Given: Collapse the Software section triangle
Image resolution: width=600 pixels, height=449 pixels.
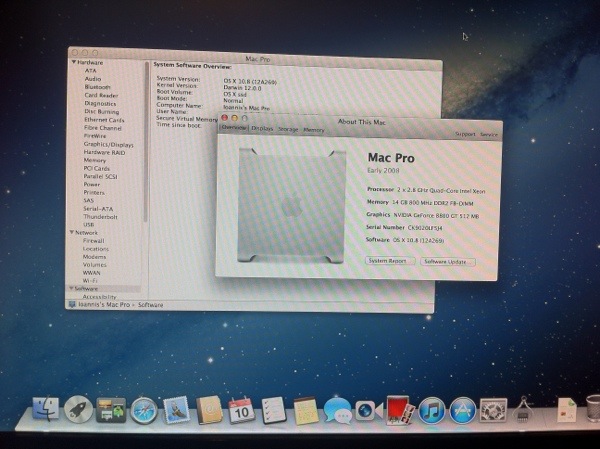Looking at the screenshot, I should tap(71, 288).
